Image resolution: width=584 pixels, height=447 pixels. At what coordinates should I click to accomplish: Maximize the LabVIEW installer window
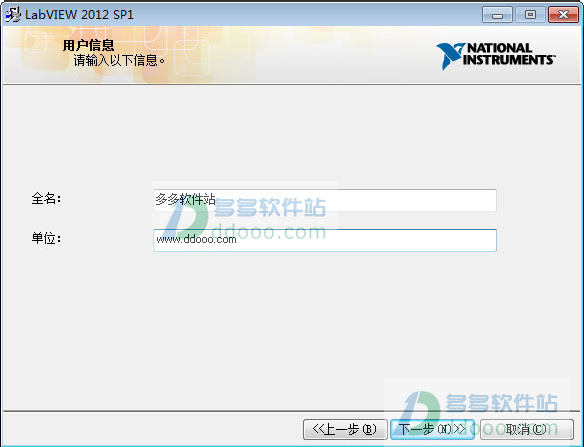[530, 15]
